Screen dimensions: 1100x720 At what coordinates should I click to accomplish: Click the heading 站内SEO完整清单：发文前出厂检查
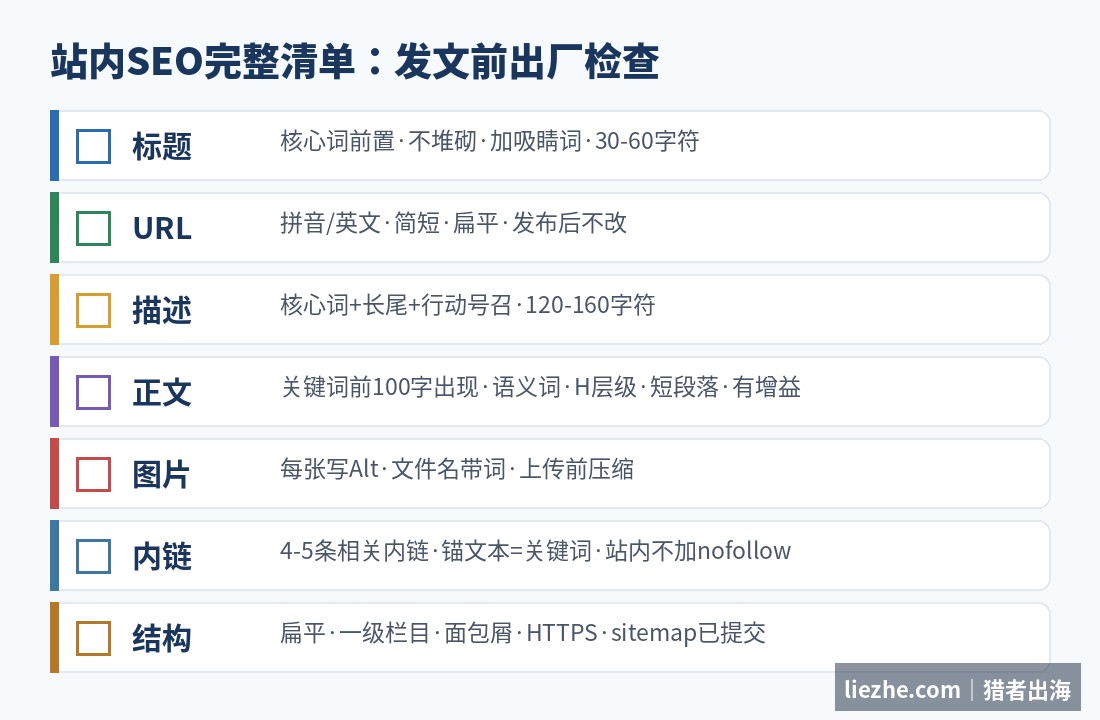coord(355,61)
